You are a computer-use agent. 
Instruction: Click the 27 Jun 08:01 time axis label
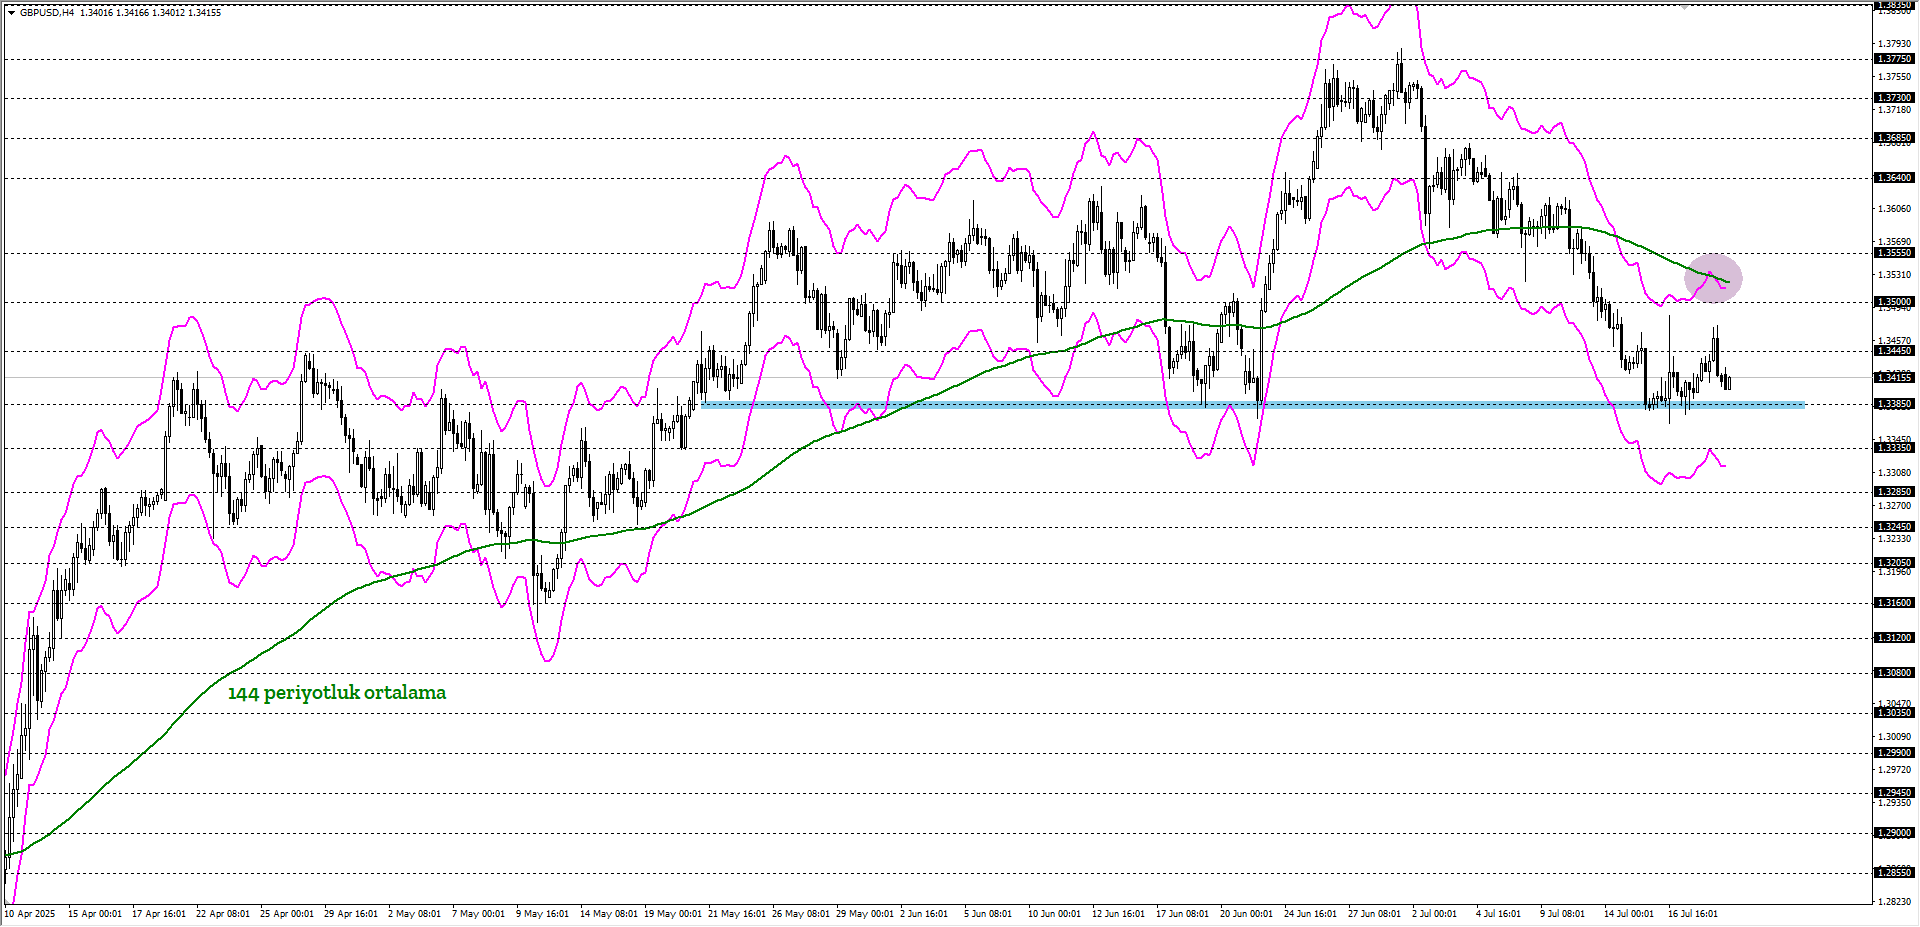click(x=1375, y=914)
